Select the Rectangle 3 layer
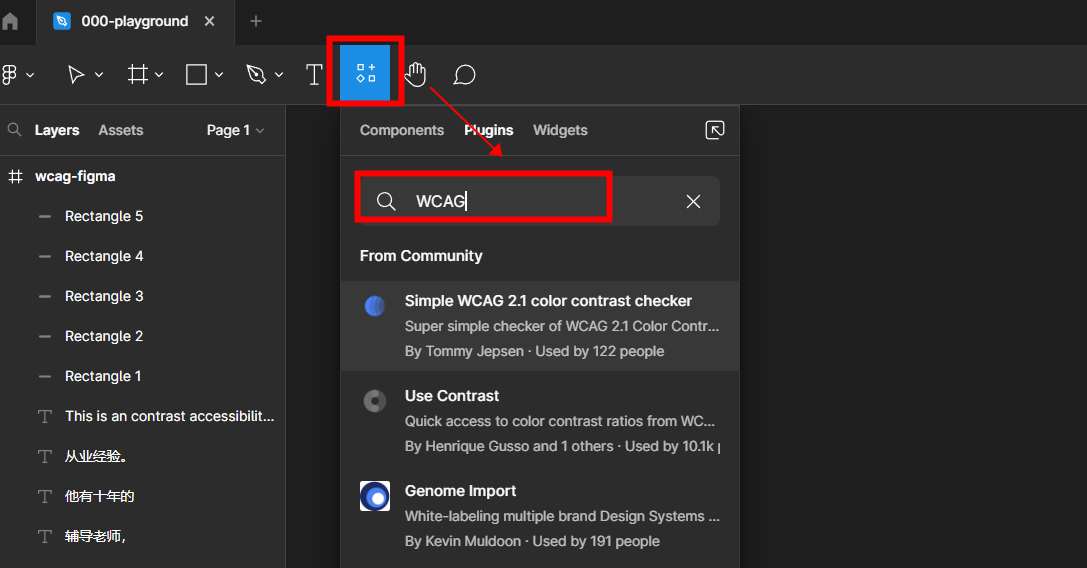 point(104,296)
